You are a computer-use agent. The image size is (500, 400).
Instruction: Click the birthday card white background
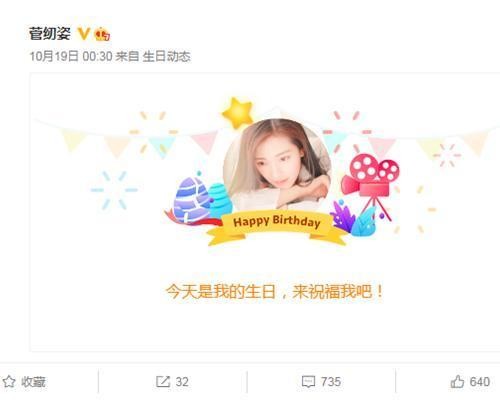click(x=265, y=212)
